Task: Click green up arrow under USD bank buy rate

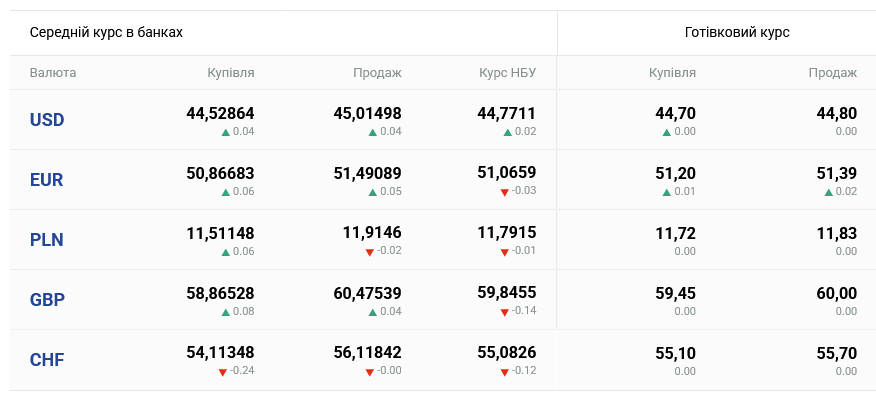Action: [226, 132]
